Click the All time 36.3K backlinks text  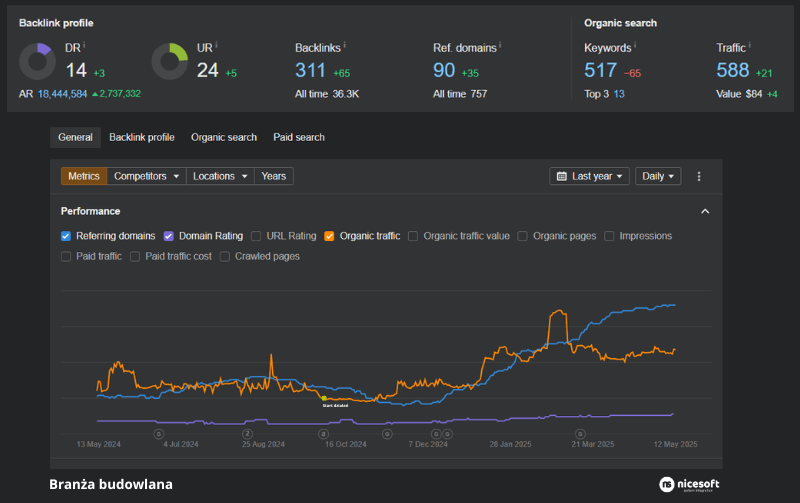[x=327, y=94]
